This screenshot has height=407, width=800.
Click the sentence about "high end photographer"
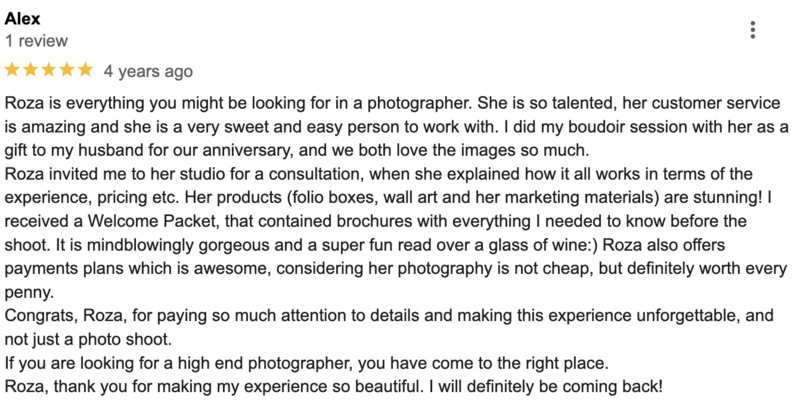coord(307,363)
